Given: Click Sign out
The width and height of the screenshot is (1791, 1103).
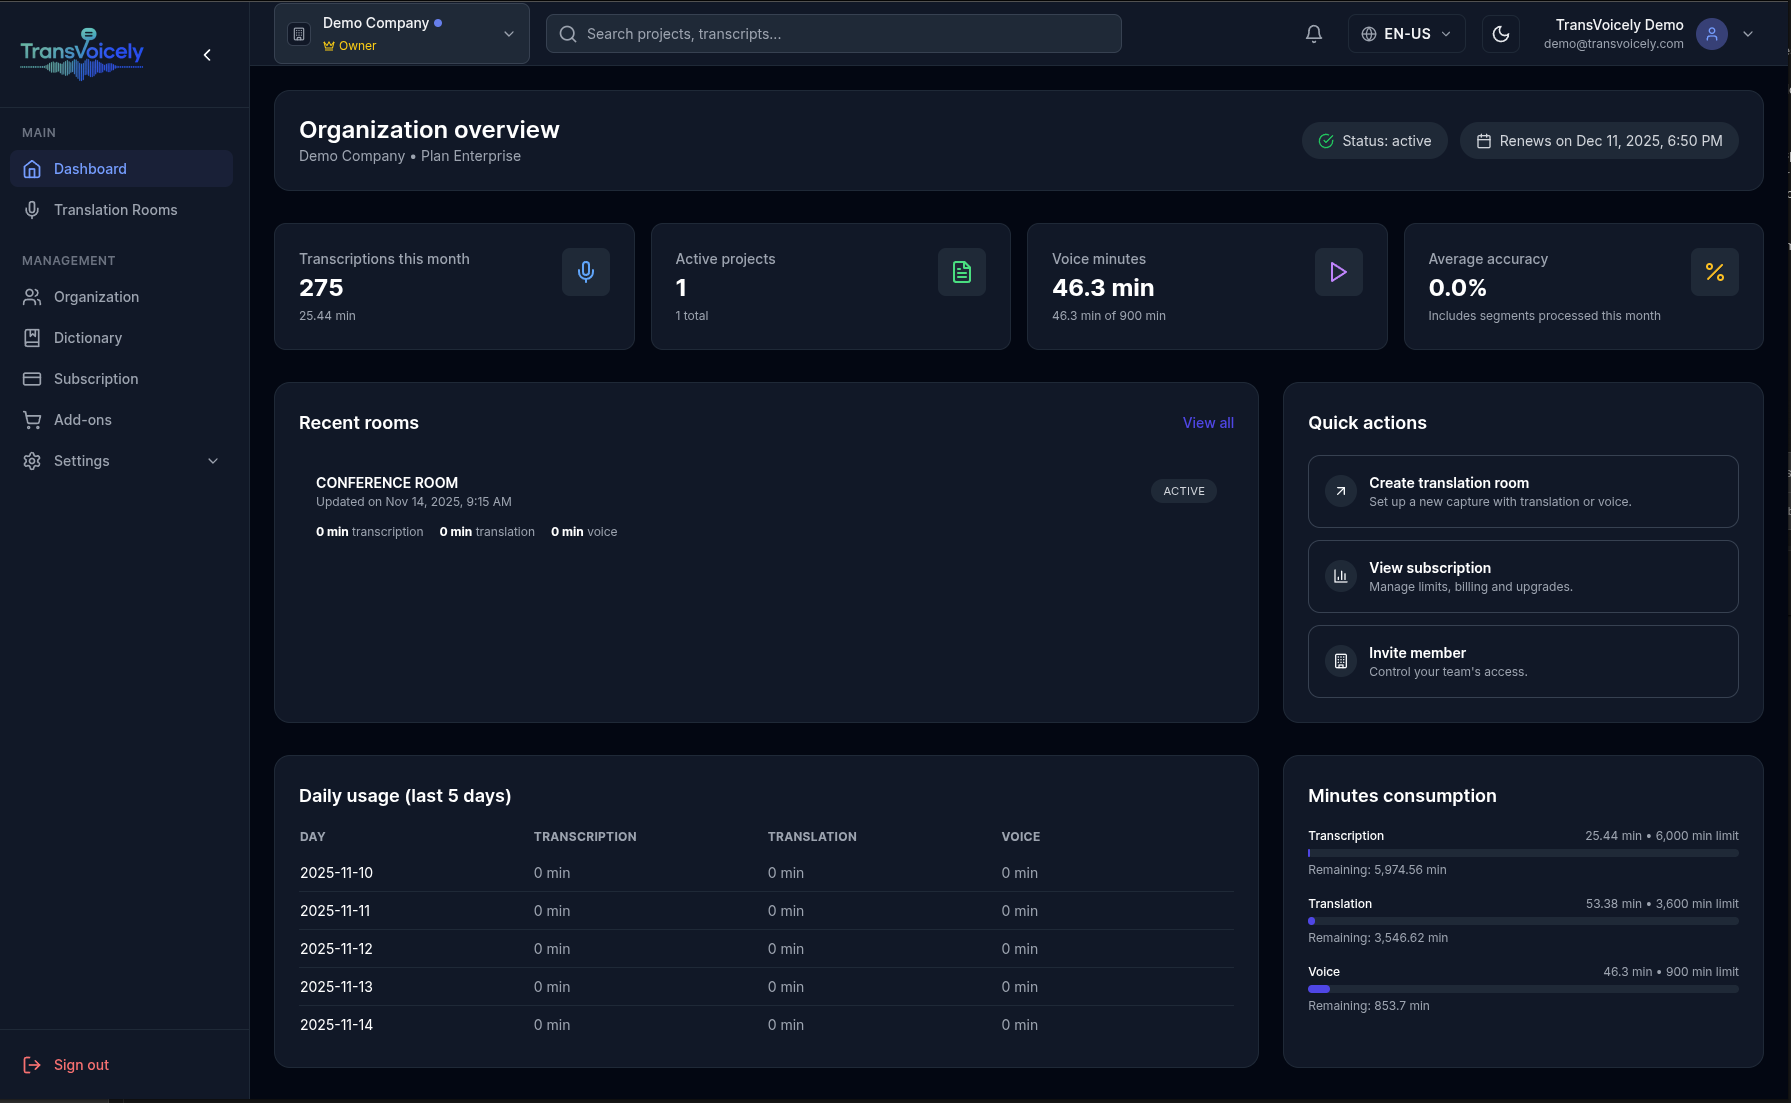Looking at the screenshot, I should click(x=81, y=1065).
